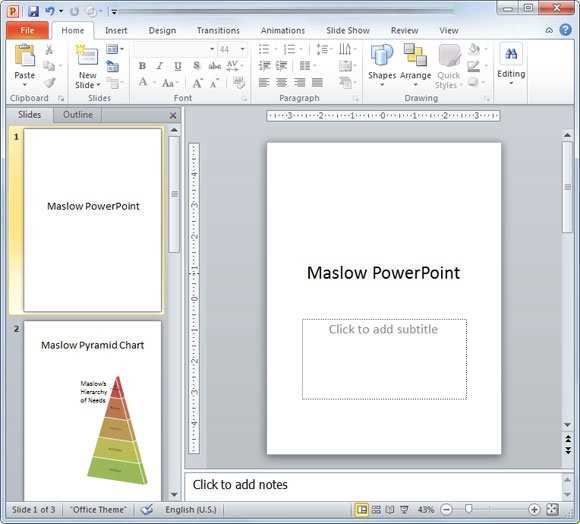Click the Save icon in quick access toolbar
The image size is (580, 524).
(33, 11)
